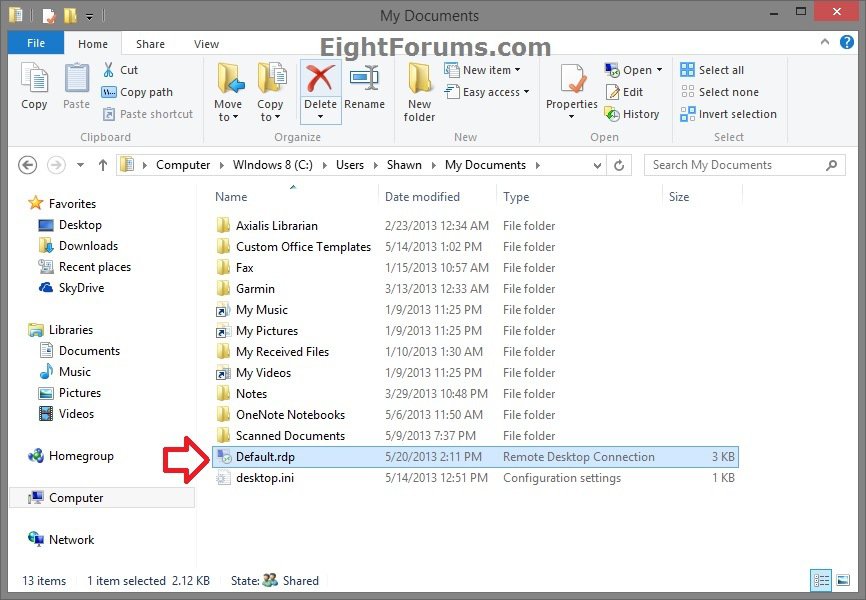Viewport: 866px width, 600px height.
Task: Switch to large icons view in status bar
Action: pyautogui.click(x=842, y=580)
